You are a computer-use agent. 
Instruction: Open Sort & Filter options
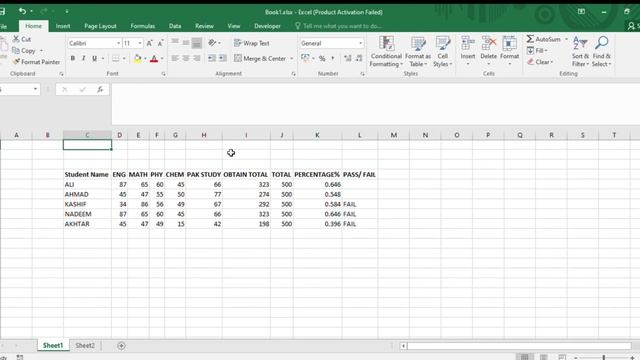[580, 51]
